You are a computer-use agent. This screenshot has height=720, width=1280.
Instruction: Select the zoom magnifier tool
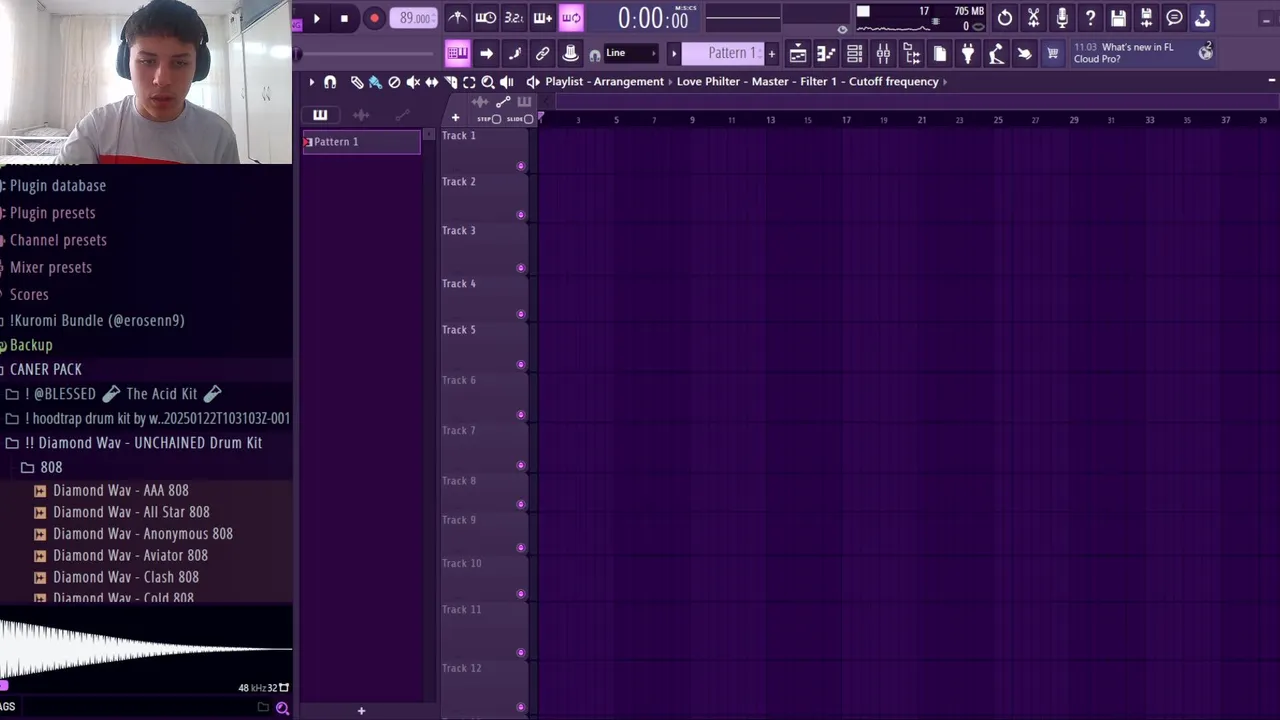point(488,82)
